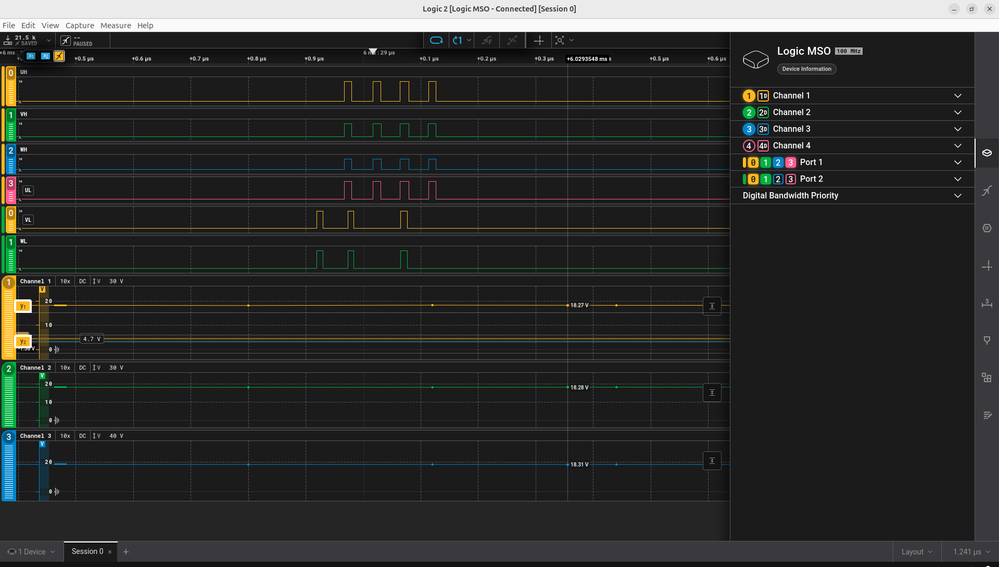Open the Analyzers sidebar icon
This screenshot has height=567, width=999.
[987, 228]
